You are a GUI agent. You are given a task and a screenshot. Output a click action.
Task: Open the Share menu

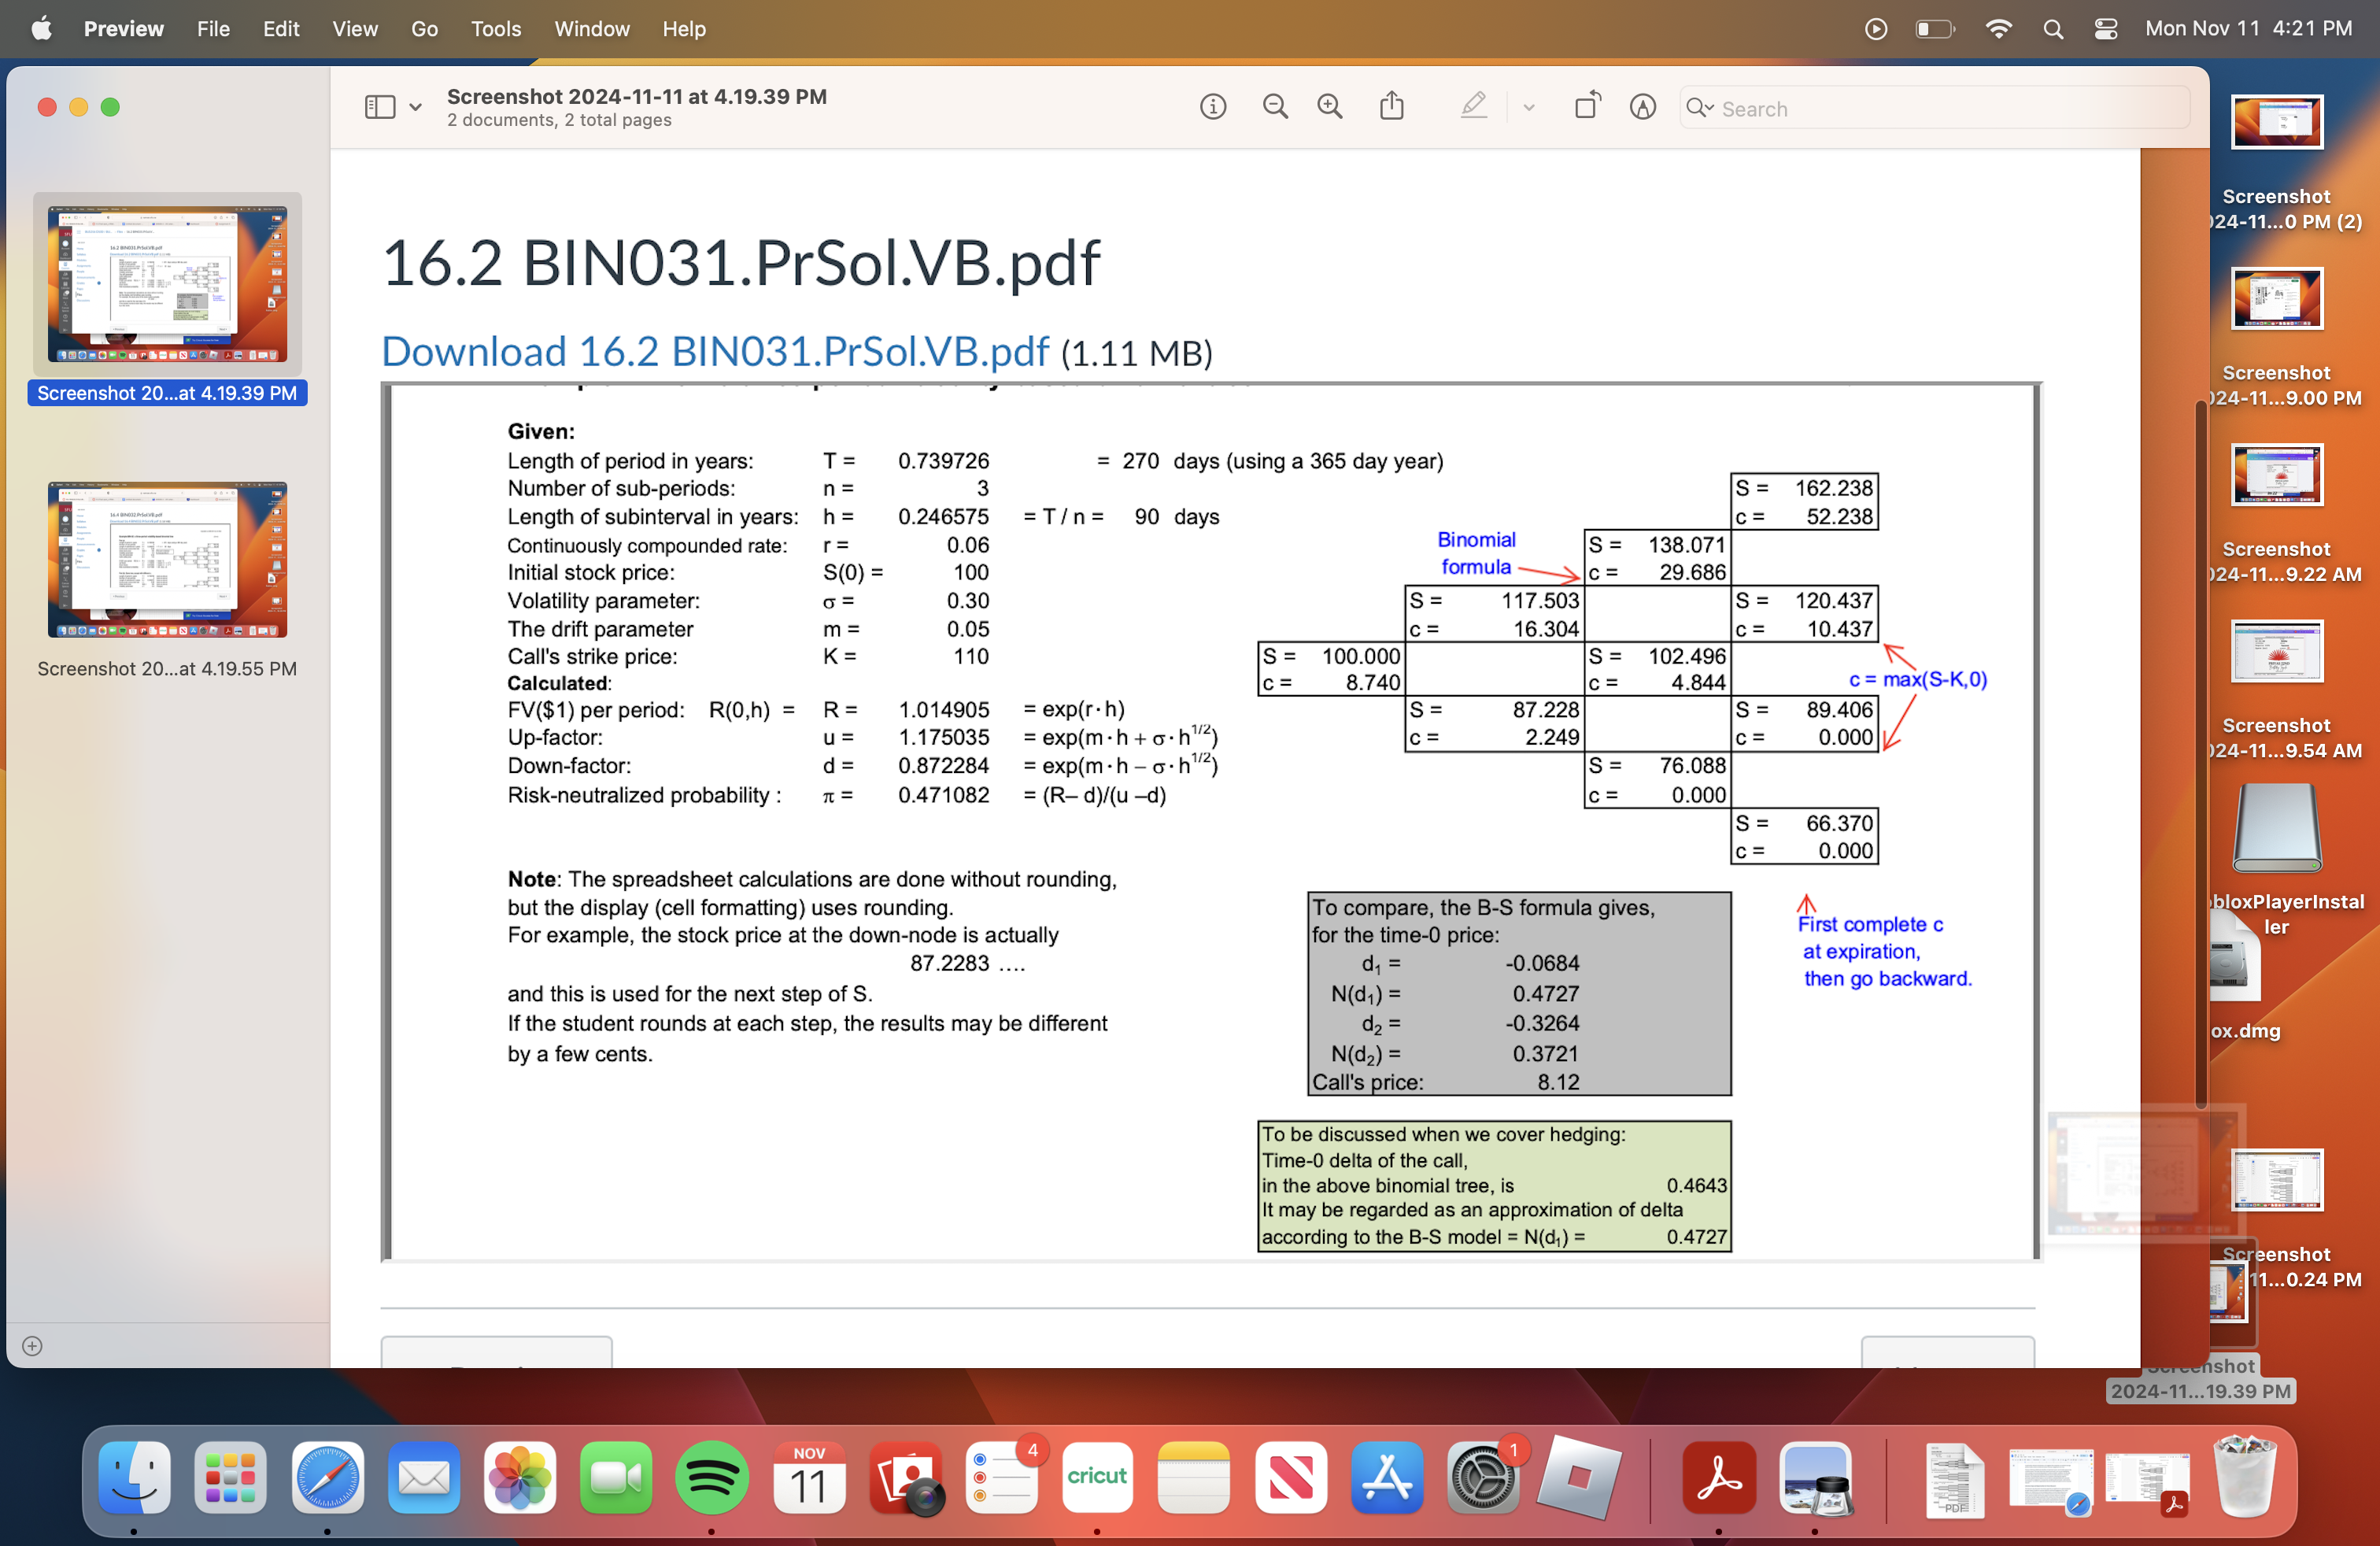[1391, 106]
